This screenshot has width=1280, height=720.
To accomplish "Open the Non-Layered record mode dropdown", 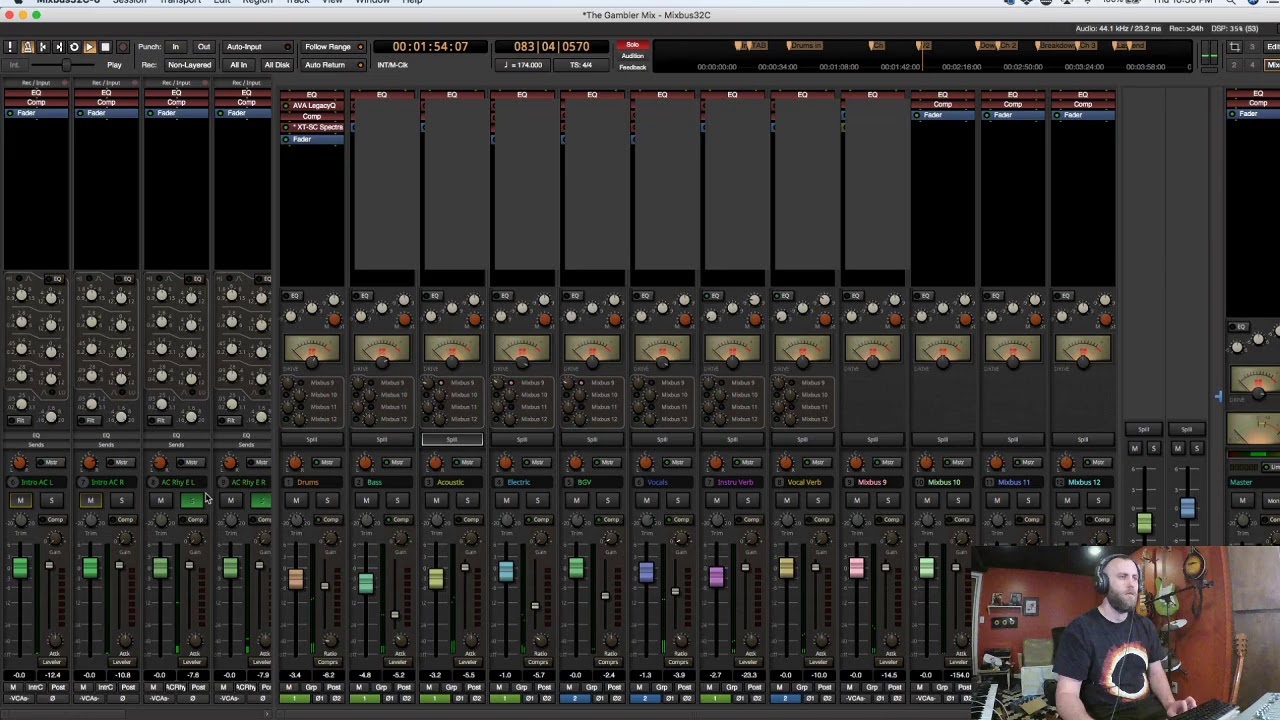I will coord(189,65).
